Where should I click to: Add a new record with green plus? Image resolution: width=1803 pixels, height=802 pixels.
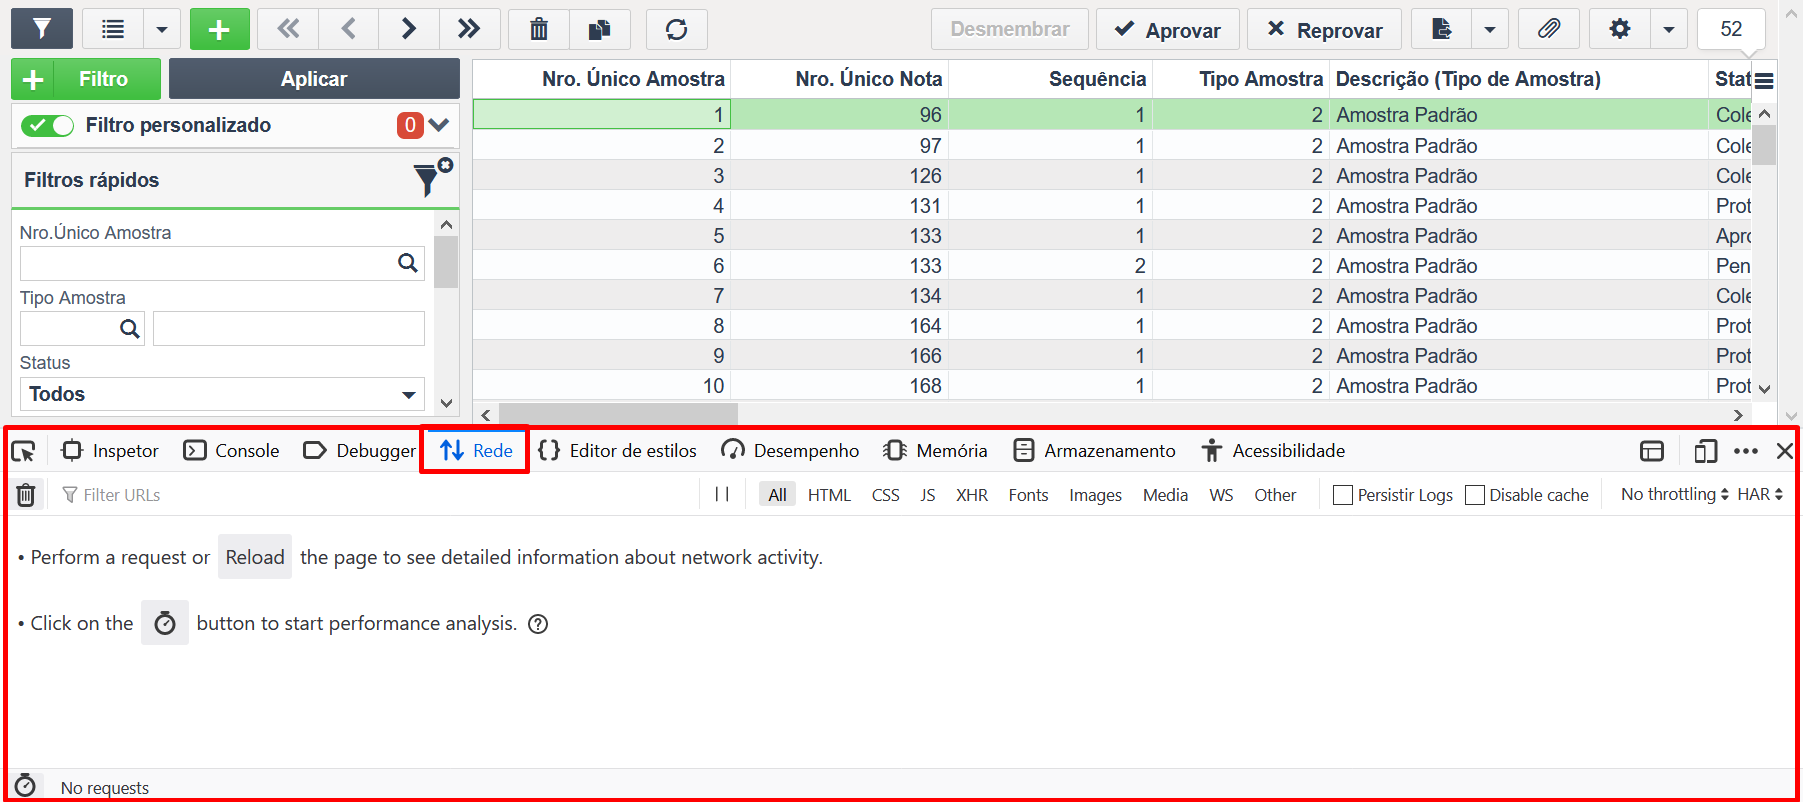(219, 29)
